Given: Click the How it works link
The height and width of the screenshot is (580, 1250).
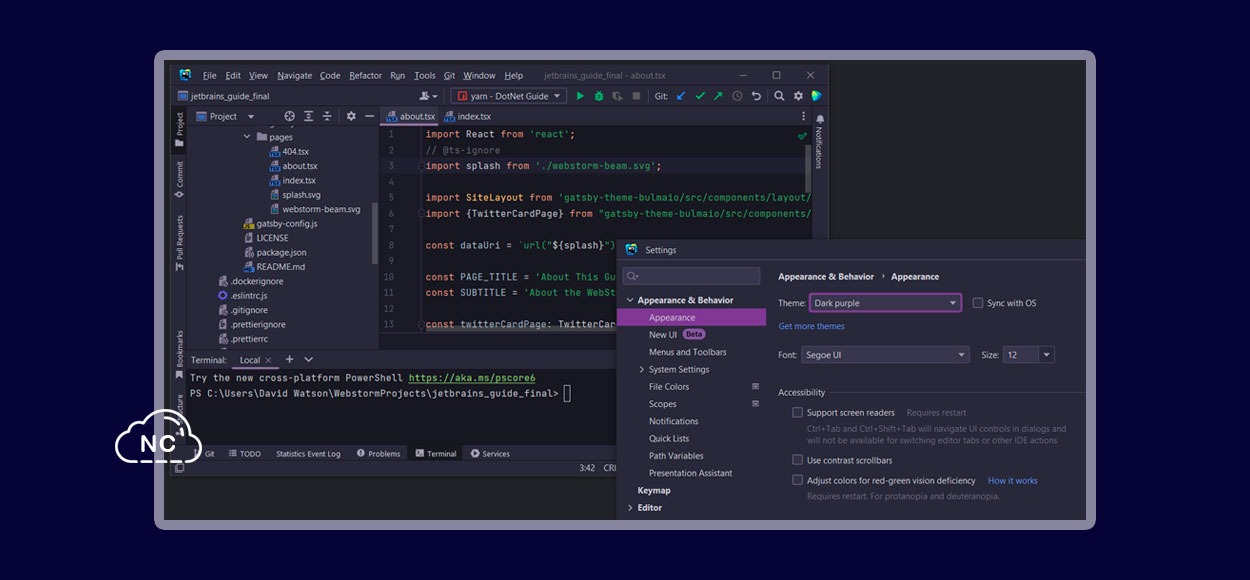Looking at the screenshot, I should point(1013,481).
